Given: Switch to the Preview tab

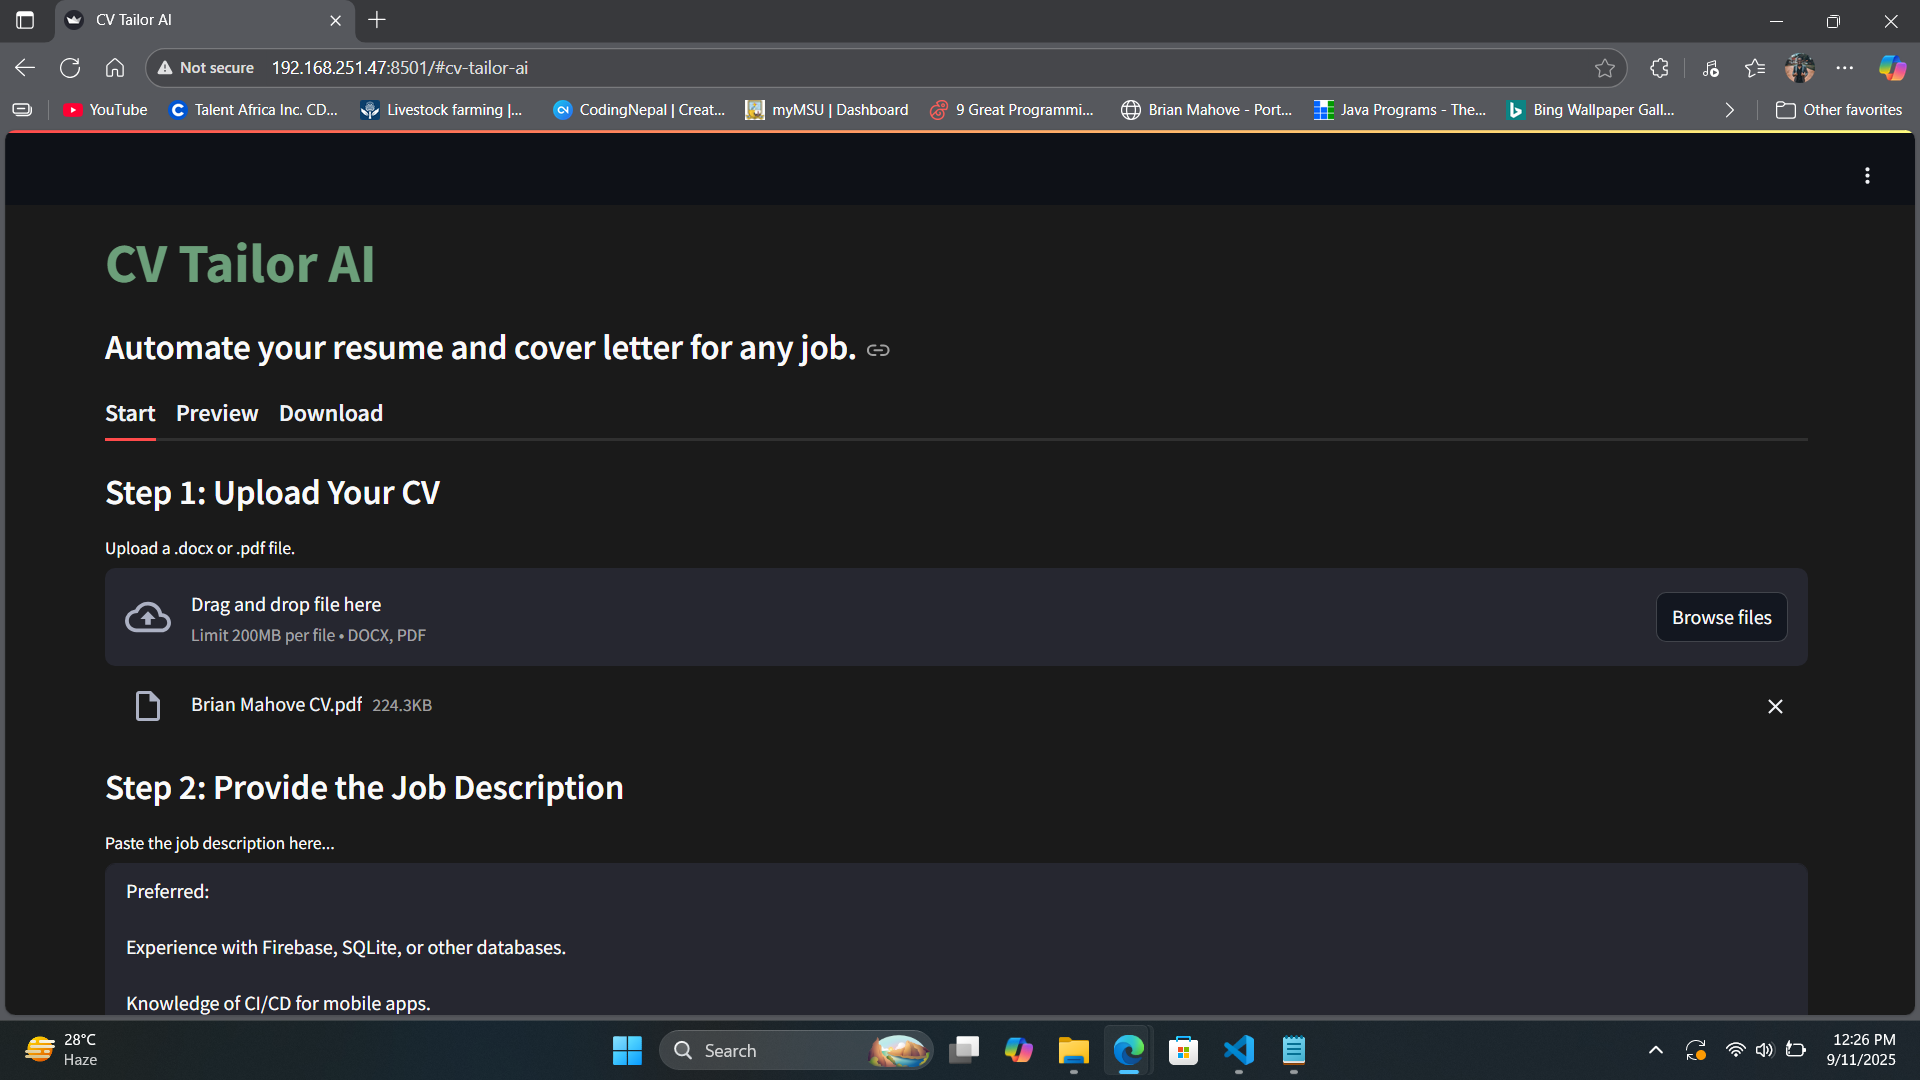Looking at the screenshot, I should pos(217,413).
